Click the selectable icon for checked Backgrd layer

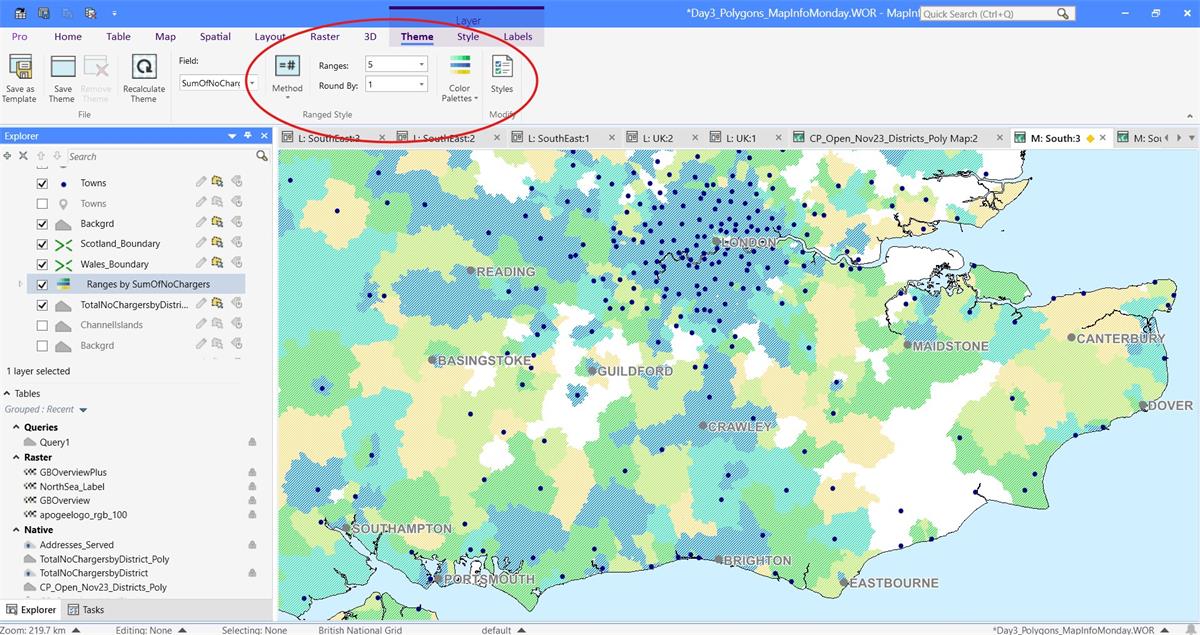(217, 223)
